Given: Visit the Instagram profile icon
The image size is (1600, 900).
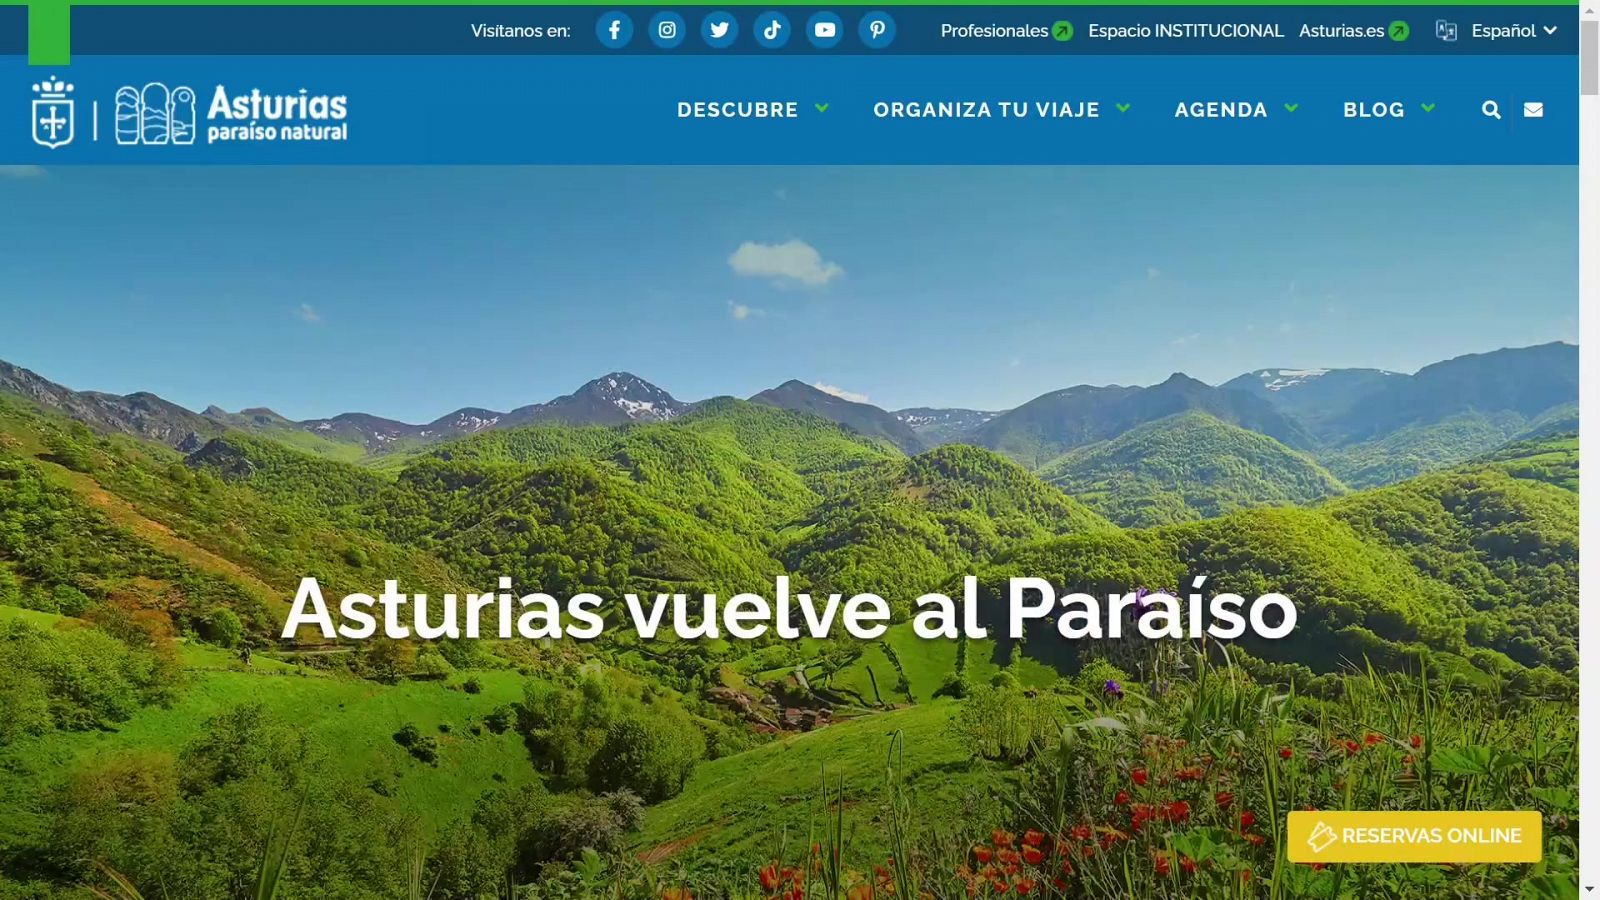Looking at the screenshot, I should tap(667, 30).
